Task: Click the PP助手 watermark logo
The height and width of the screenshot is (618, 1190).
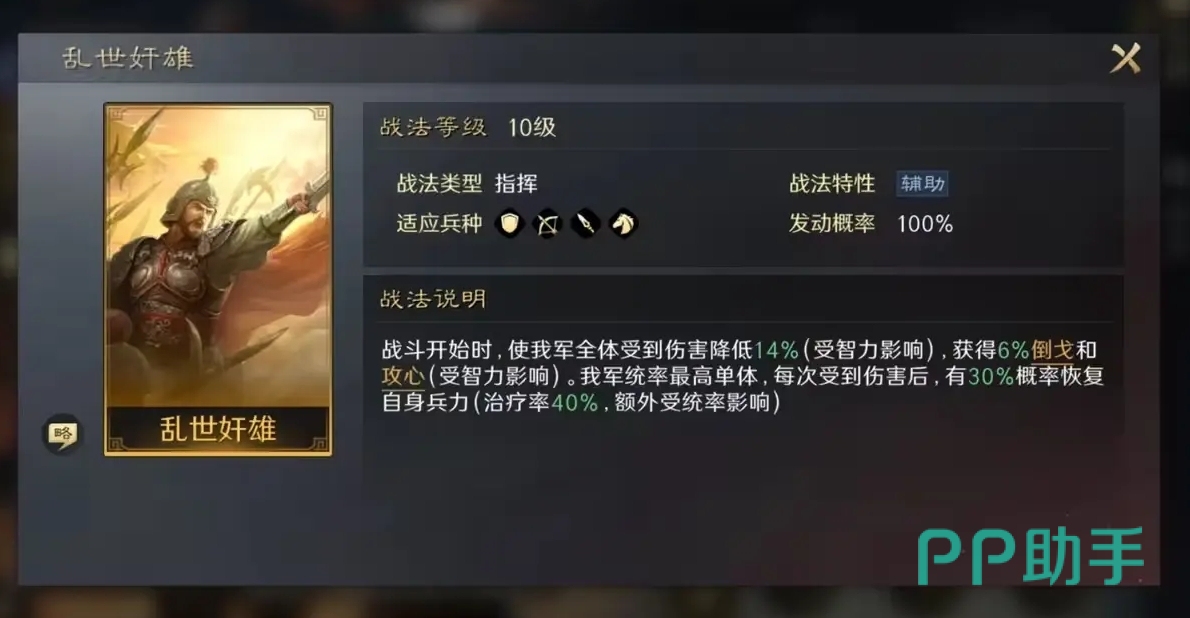Action: [1030, 555]
